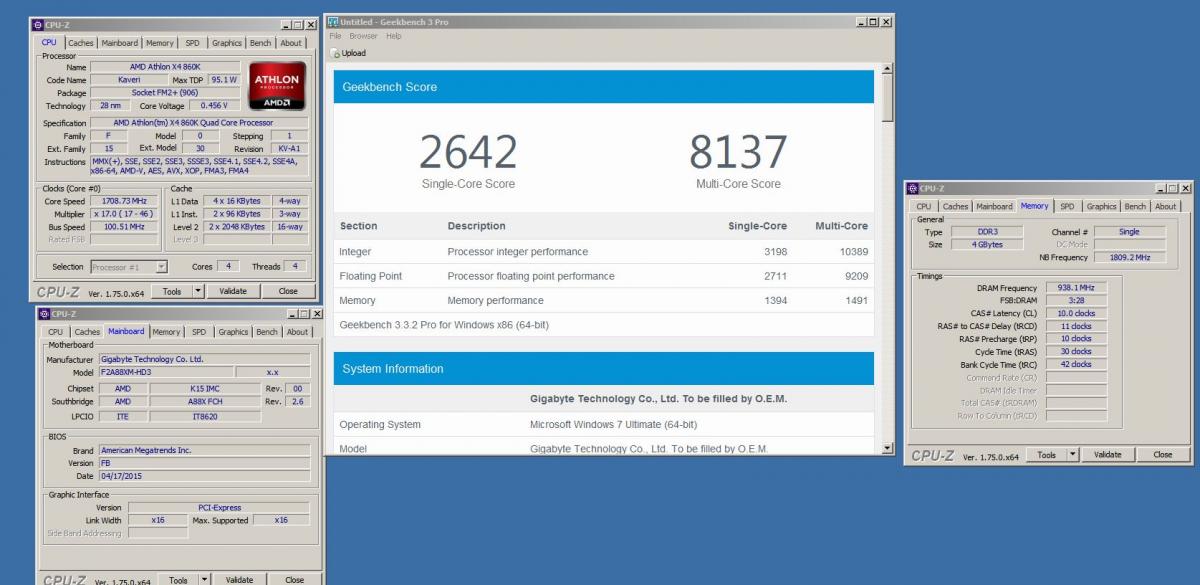
Task: Switch to the Bench tab in the CPU window
Action: (260, 43)
